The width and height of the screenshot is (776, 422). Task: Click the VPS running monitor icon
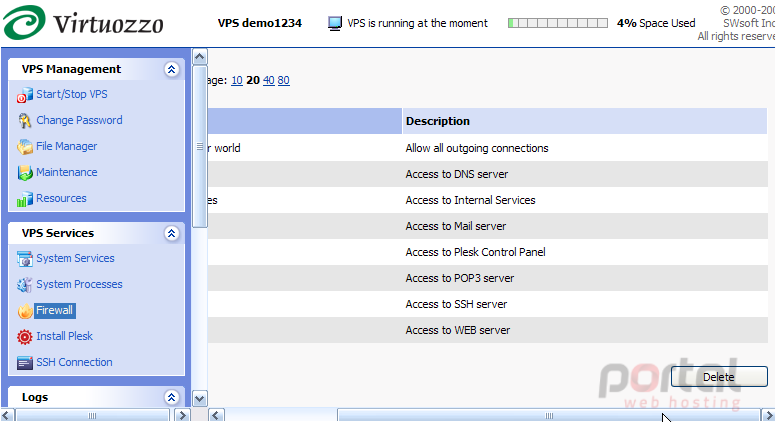(x=335, y=23)
